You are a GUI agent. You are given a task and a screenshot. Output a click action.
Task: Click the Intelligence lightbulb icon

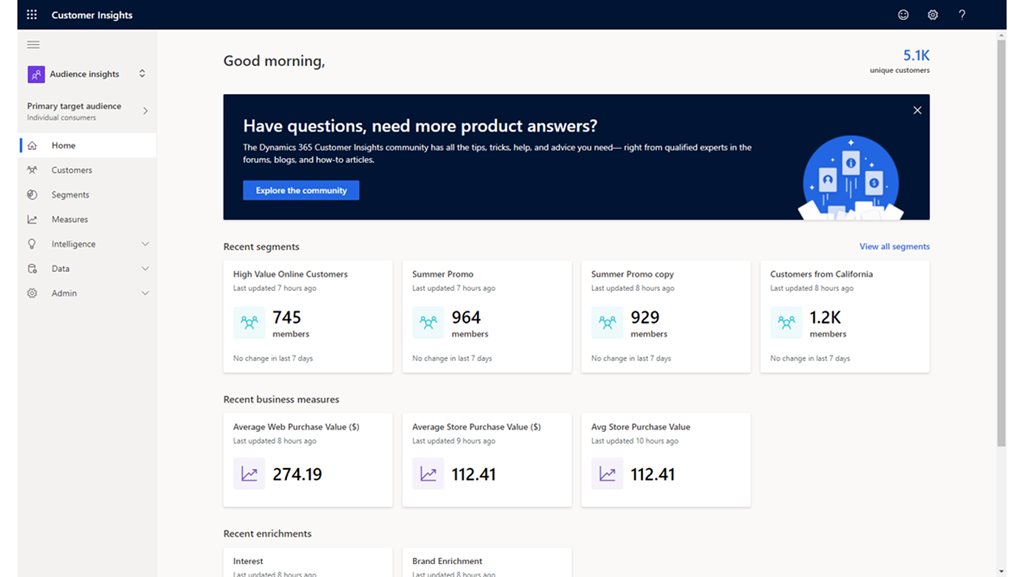click(32, 244)
